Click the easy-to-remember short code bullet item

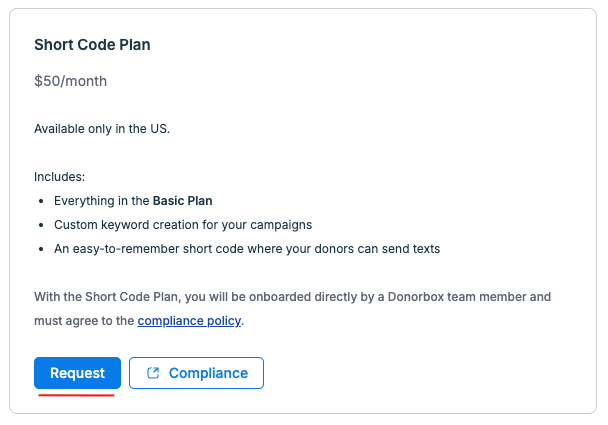click(x=247, y=249)
